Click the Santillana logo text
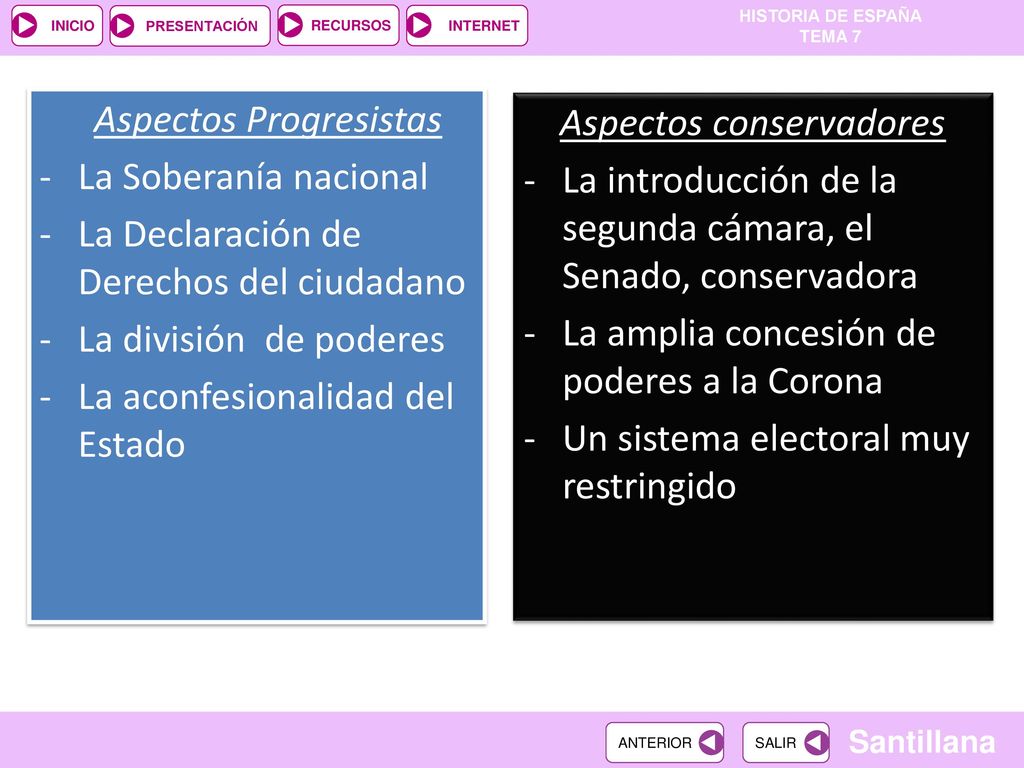Image resolution: width=1024 pixels, height=768 pixels. 921,742
